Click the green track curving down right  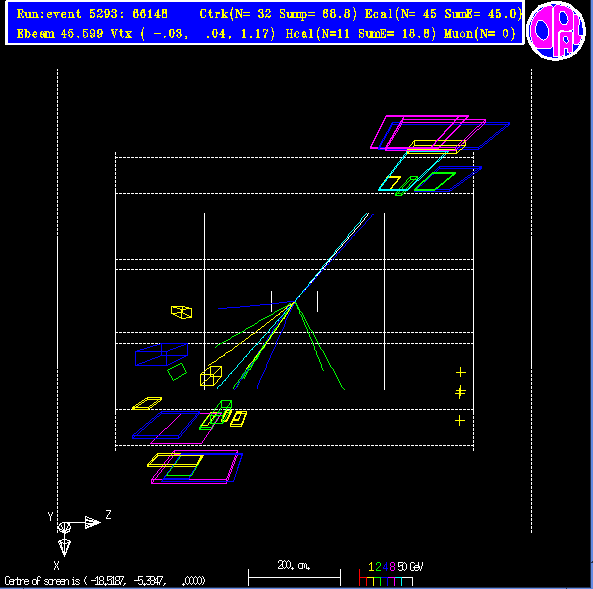[320, 345]
